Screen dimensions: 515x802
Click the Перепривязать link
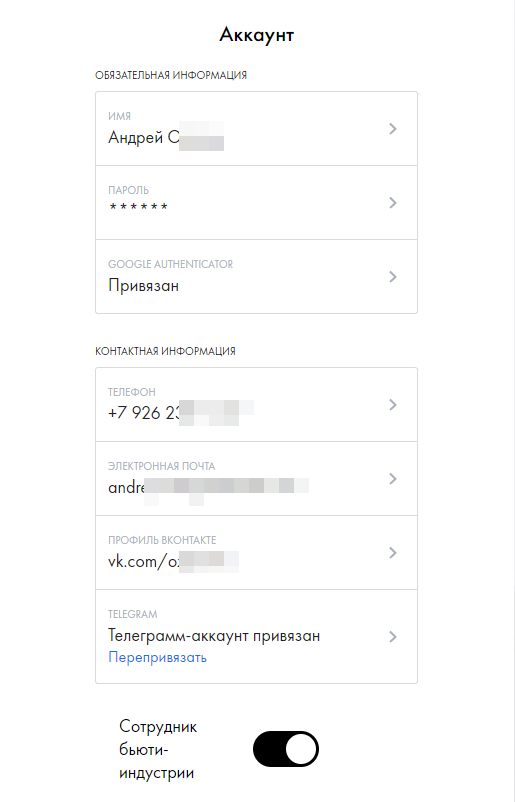pyautogui.click(x=158, y=657)
